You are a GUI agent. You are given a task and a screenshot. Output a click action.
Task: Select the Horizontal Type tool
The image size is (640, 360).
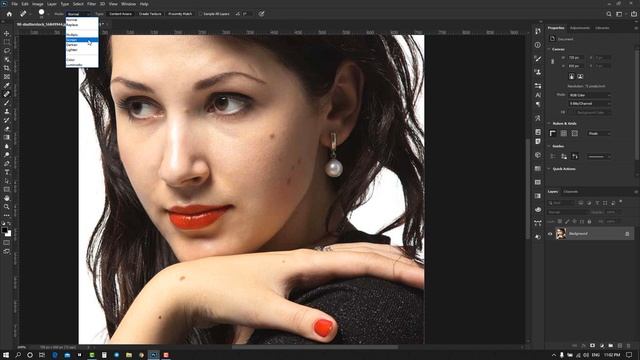tap(7, 172)
